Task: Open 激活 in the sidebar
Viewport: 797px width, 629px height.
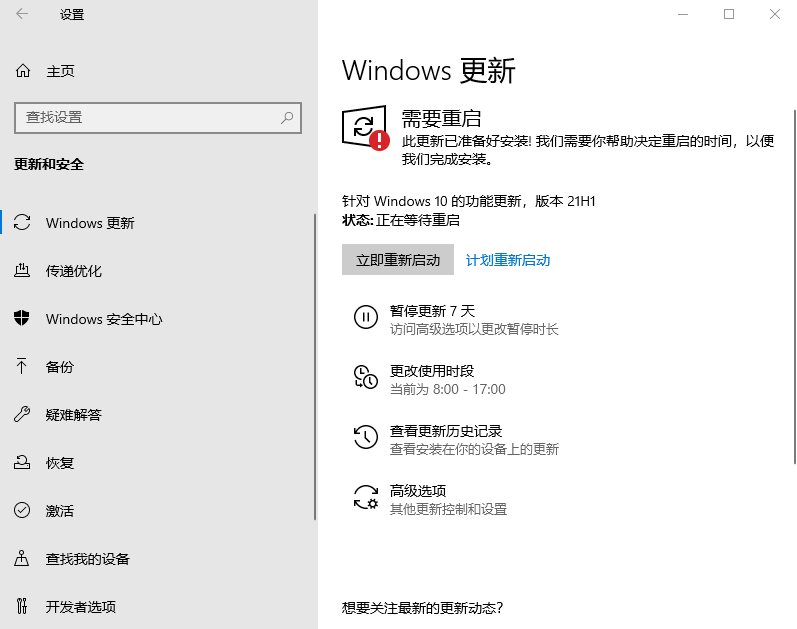Action: 59,511
